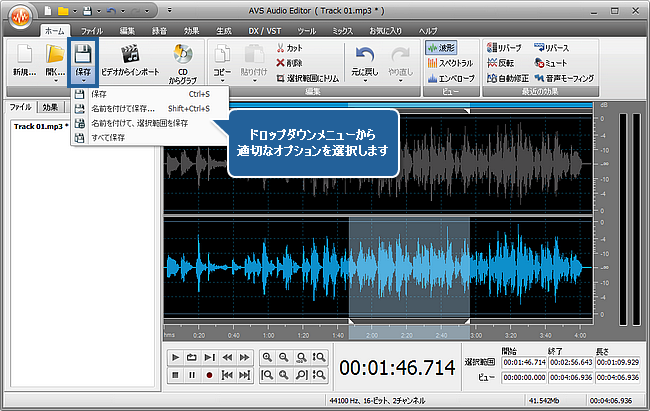Apply the Mute (ミュート) effect
The image size is (650, 411).
point(551,63)
